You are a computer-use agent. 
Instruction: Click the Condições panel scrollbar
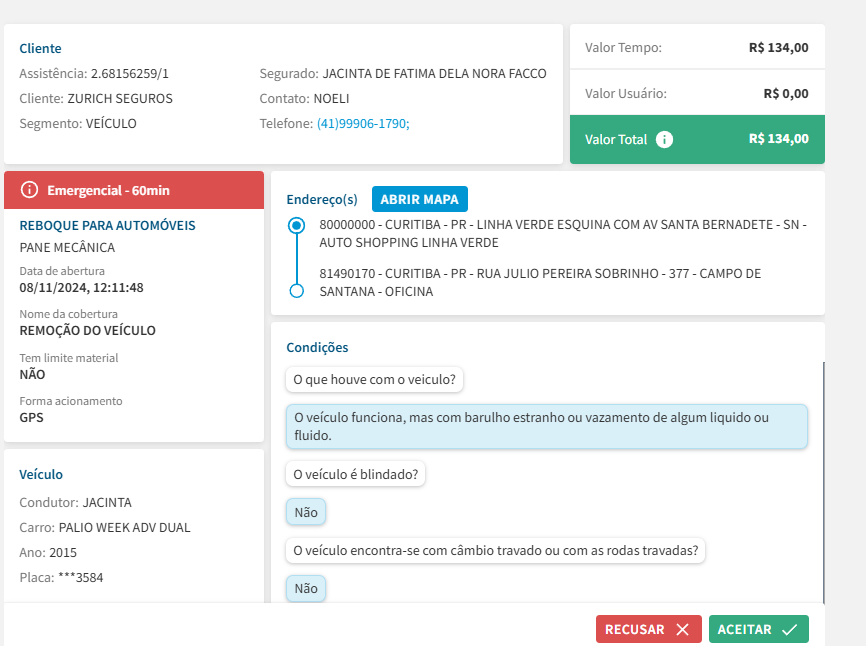pos(822,480)
